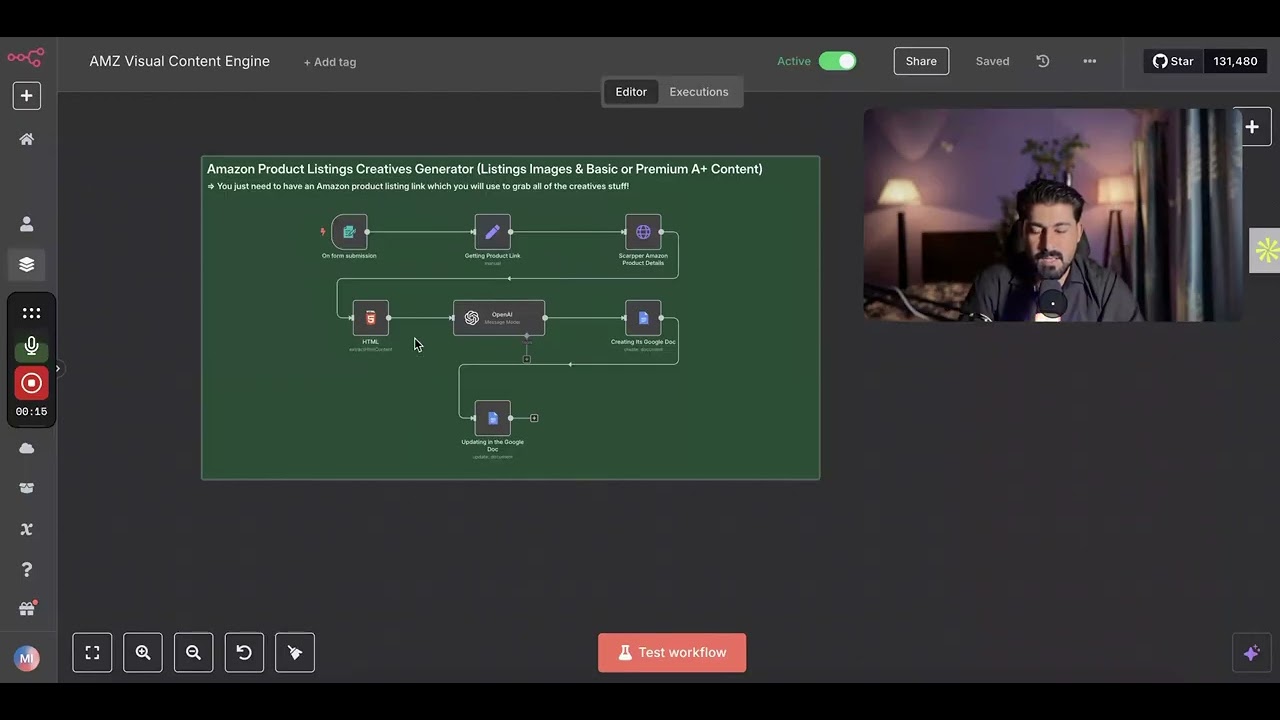Click the Add tag link
Viewport: 1280px width, 720px height.
(x=330, y=62)
